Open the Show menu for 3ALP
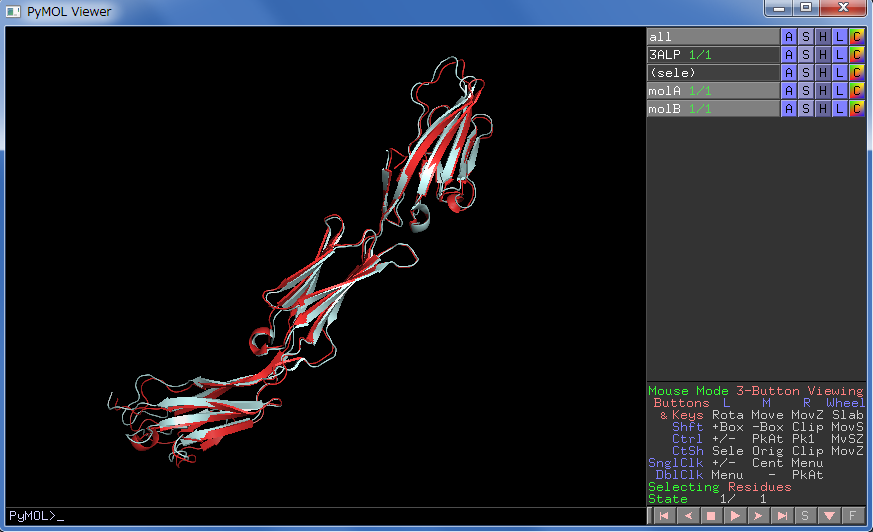 pyautogui.click(x=806, y=55)
